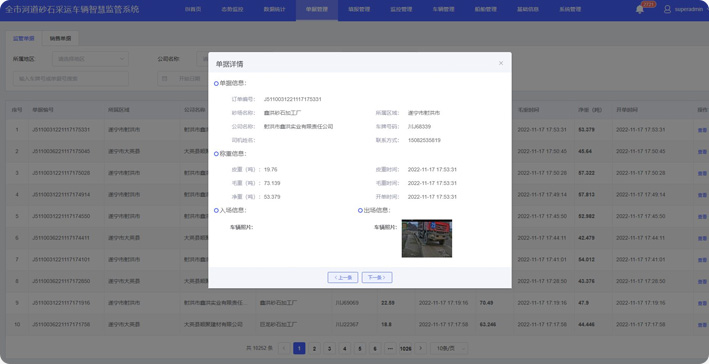Click the previous page arrow in pagination
Viewport: 709px width, 364px height.
[284, 348]
